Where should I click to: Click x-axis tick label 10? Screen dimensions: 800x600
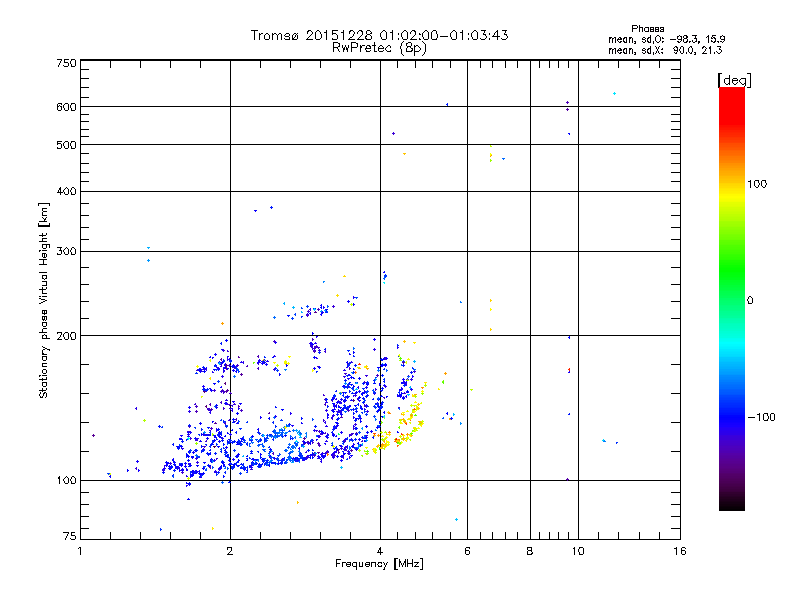coord(578,551)
